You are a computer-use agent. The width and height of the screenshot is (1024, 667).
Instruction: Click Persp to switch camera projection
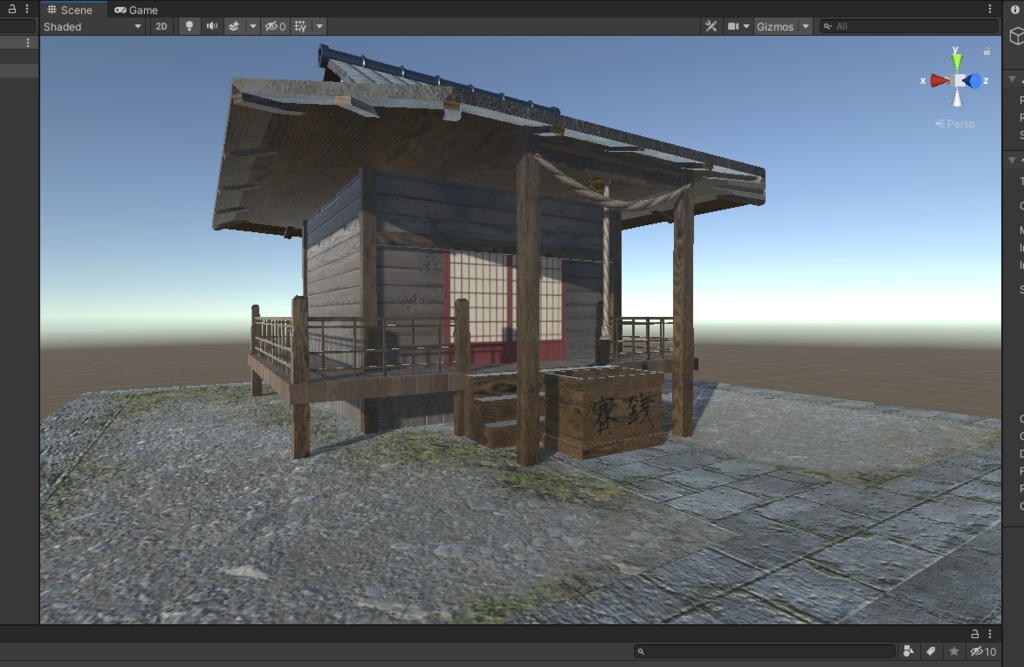pyautogui.click(x=955, y=124)
